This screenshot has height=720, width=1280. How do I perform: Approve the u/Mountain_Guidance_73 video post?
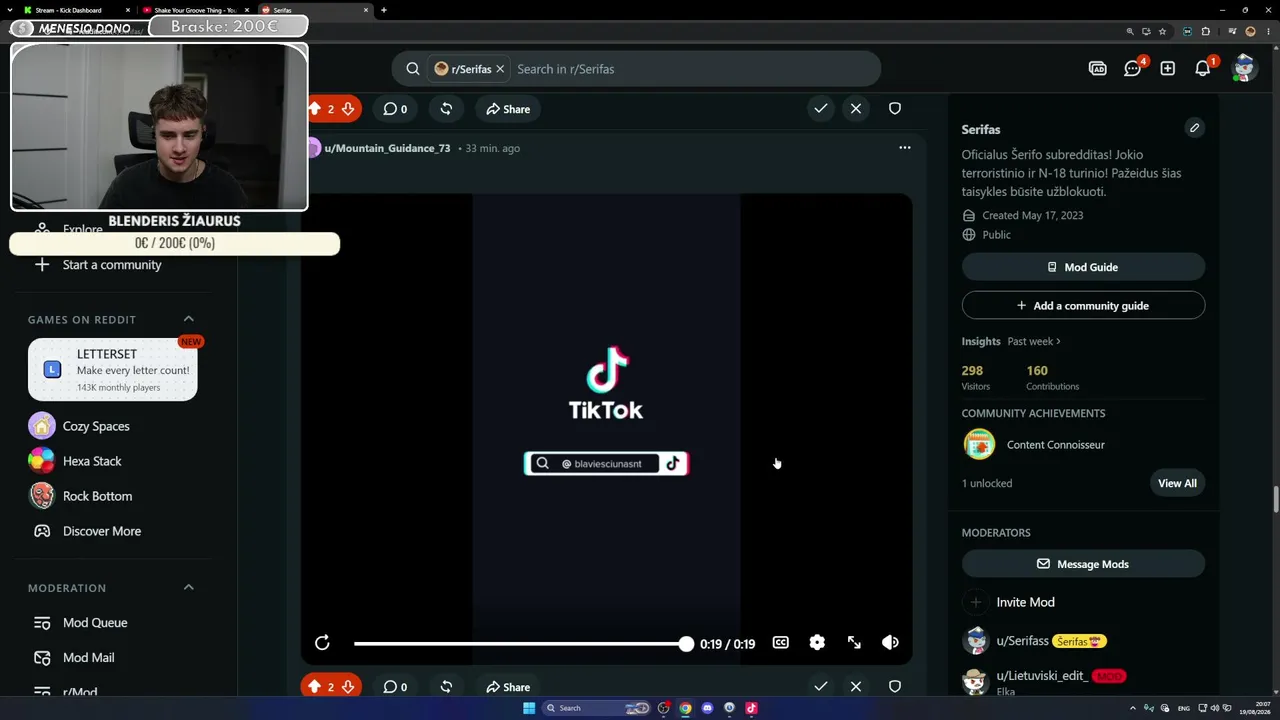pos(821,687)
